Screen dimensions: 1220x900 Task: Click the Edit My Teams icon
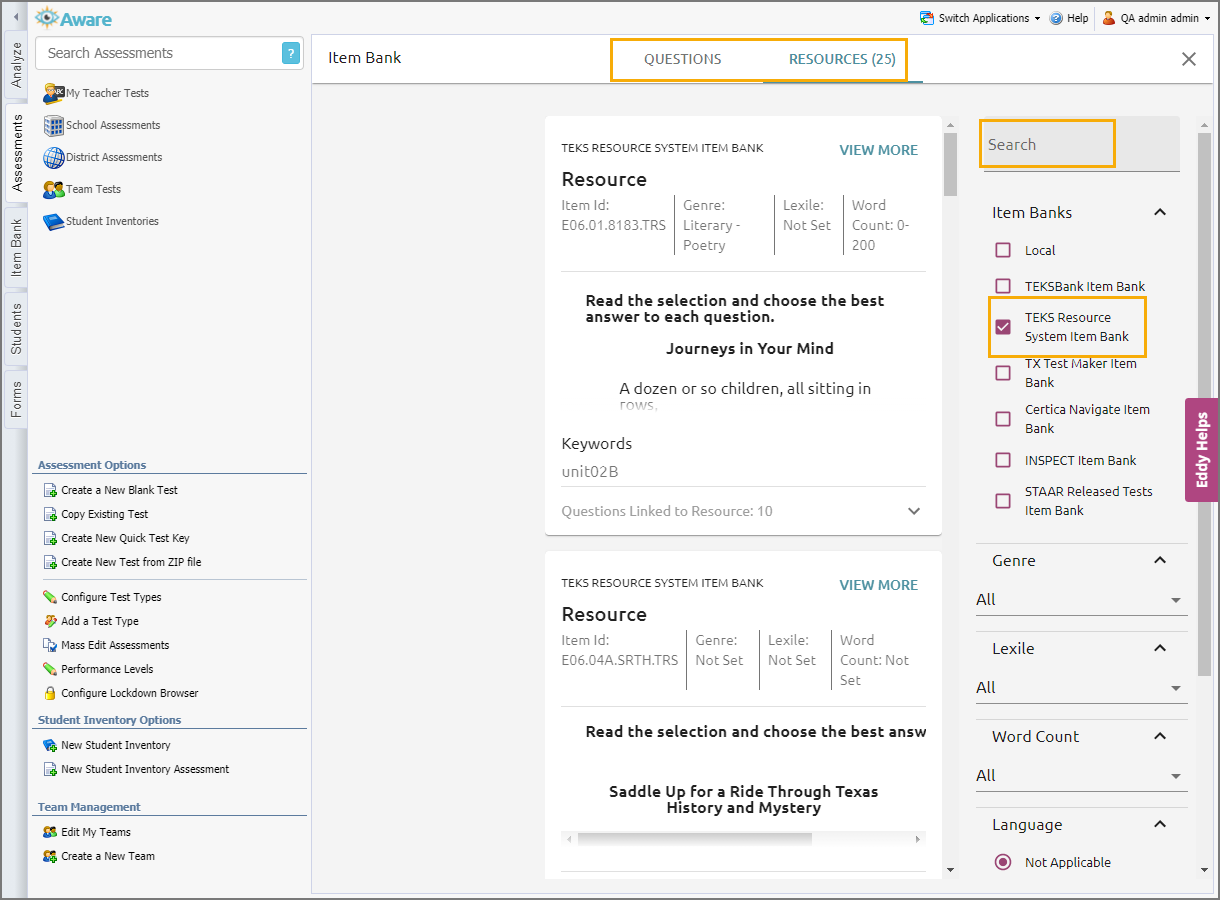click(50, 832)
